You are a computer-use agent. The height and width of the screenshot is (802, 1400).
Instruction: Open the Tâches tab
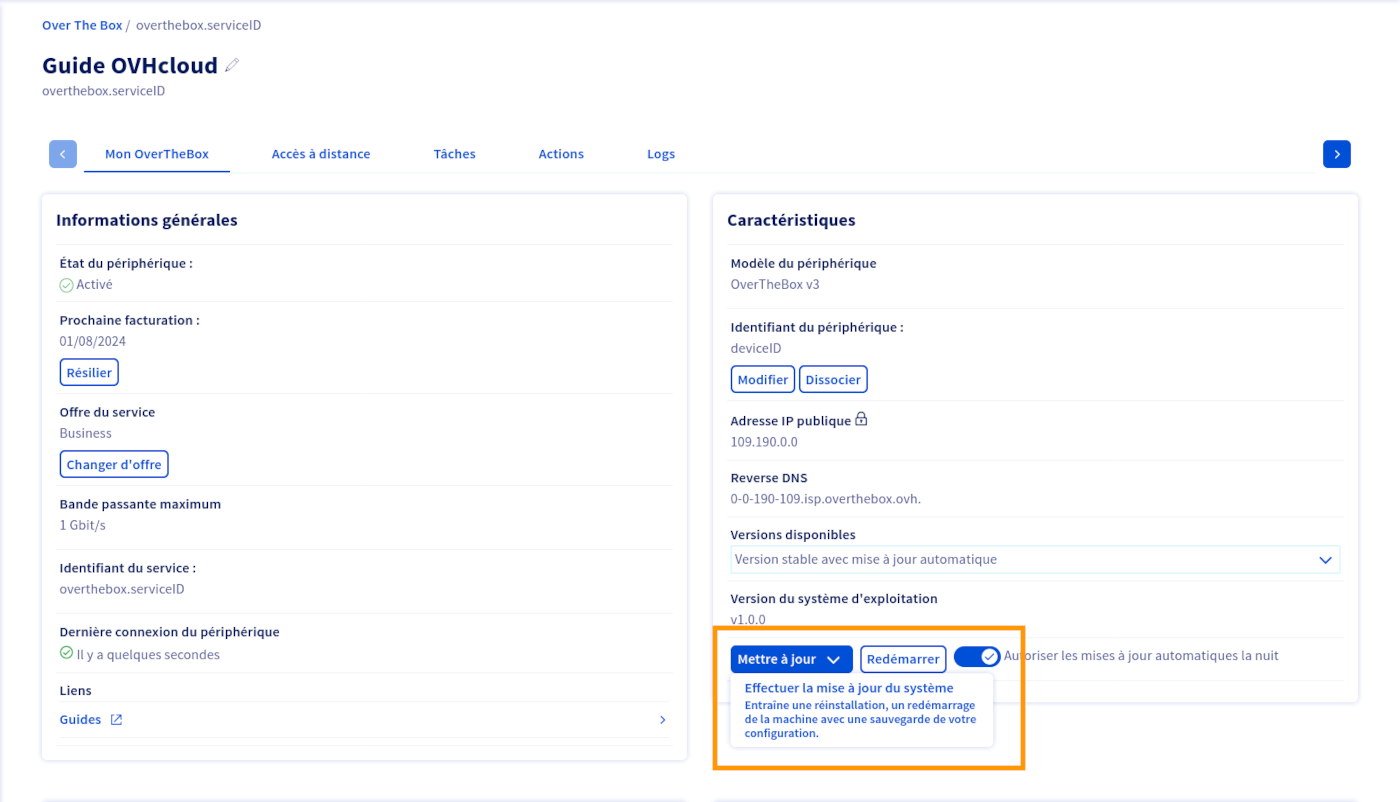[x=454, y=154]
